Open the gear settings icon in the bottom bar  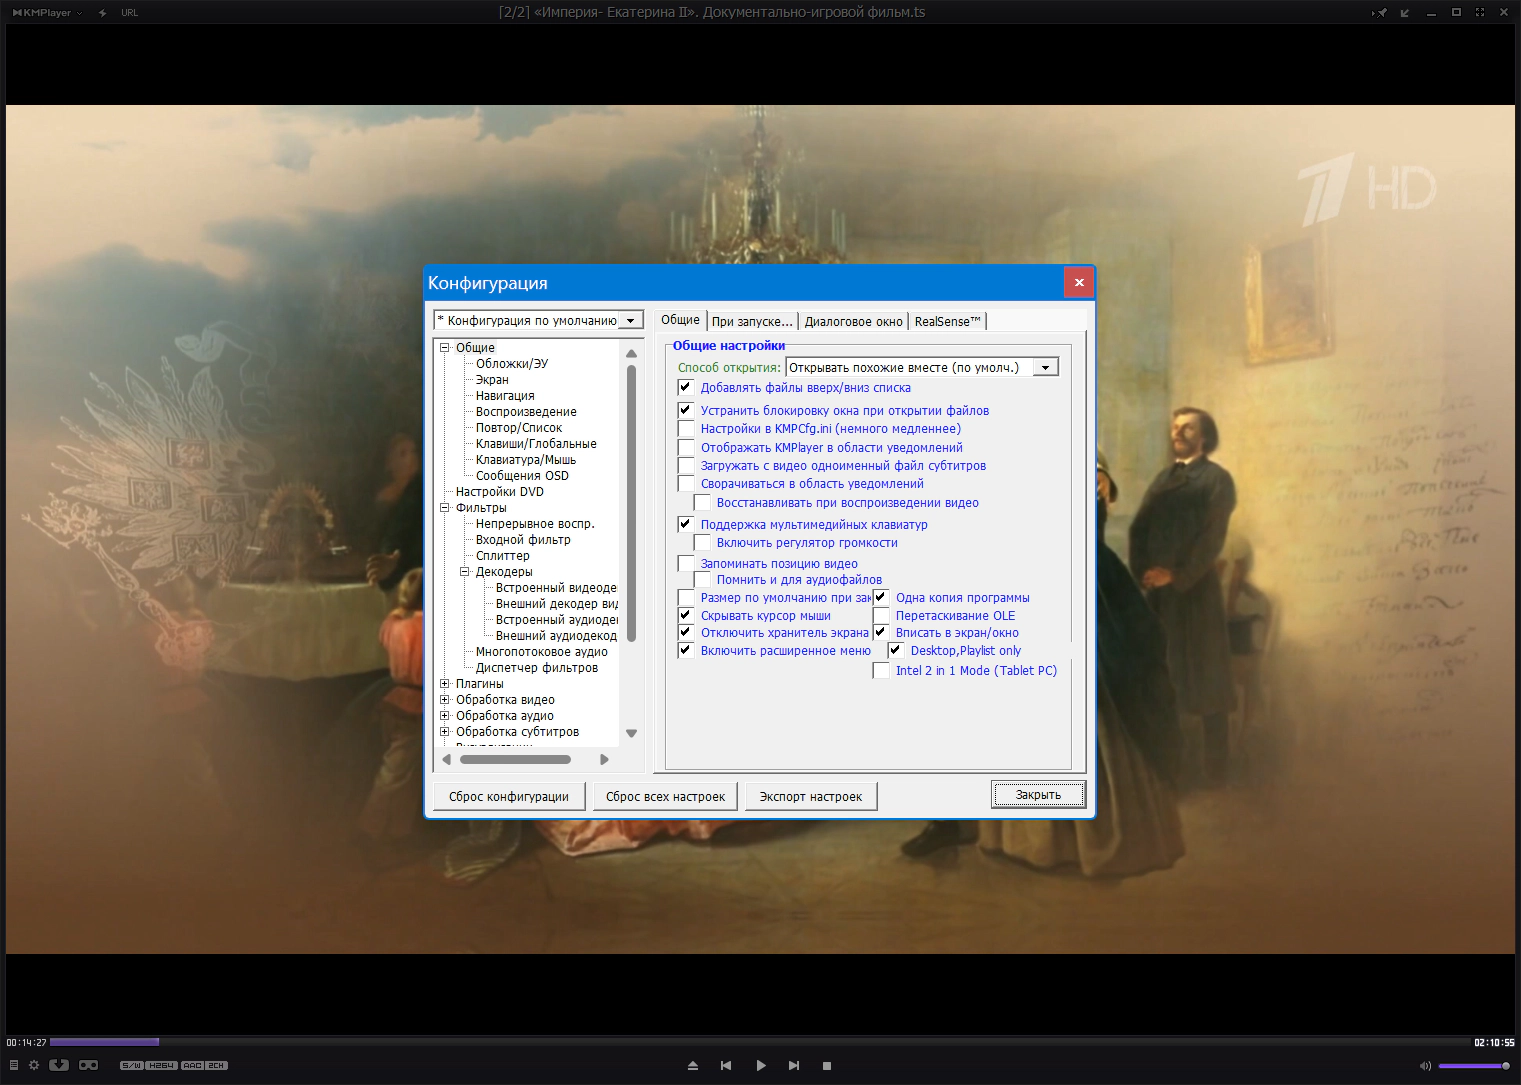click(34, 1065)
